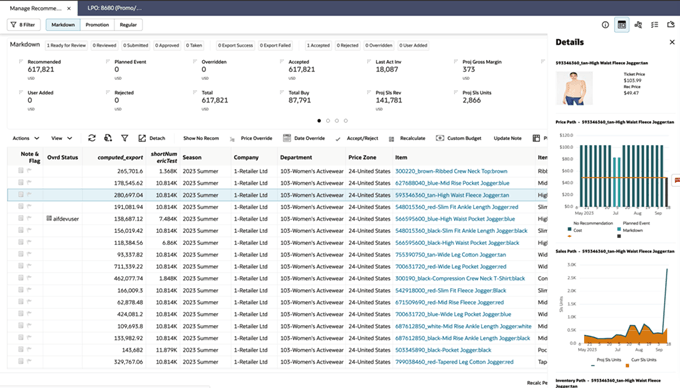The height and width of the screenshot is (388, 680).
Task: Click the comment flag on the chart edge
Action: [676, 181]
